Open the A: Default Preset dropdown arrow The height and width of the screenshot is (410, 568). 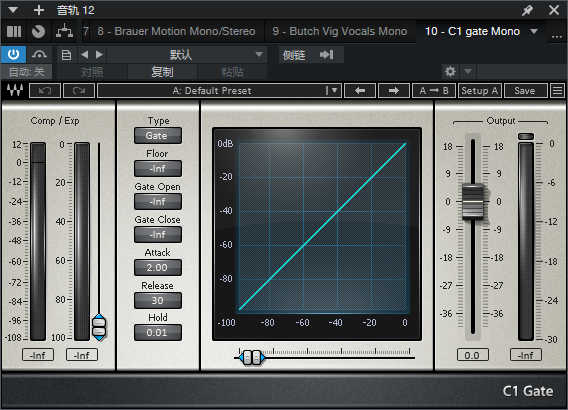pyautogui.click(x=334, y=91)
